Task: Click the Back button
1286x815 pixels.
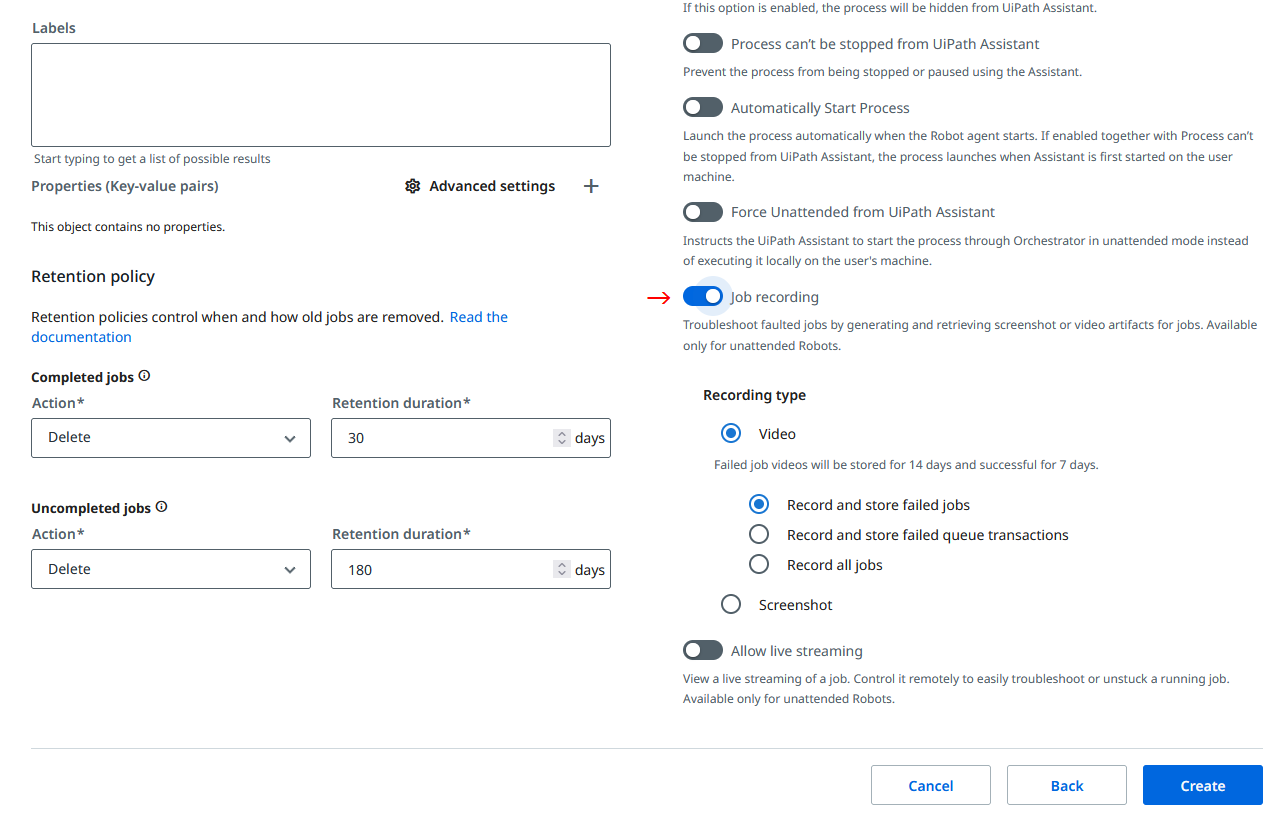Action: point(1066,785)
